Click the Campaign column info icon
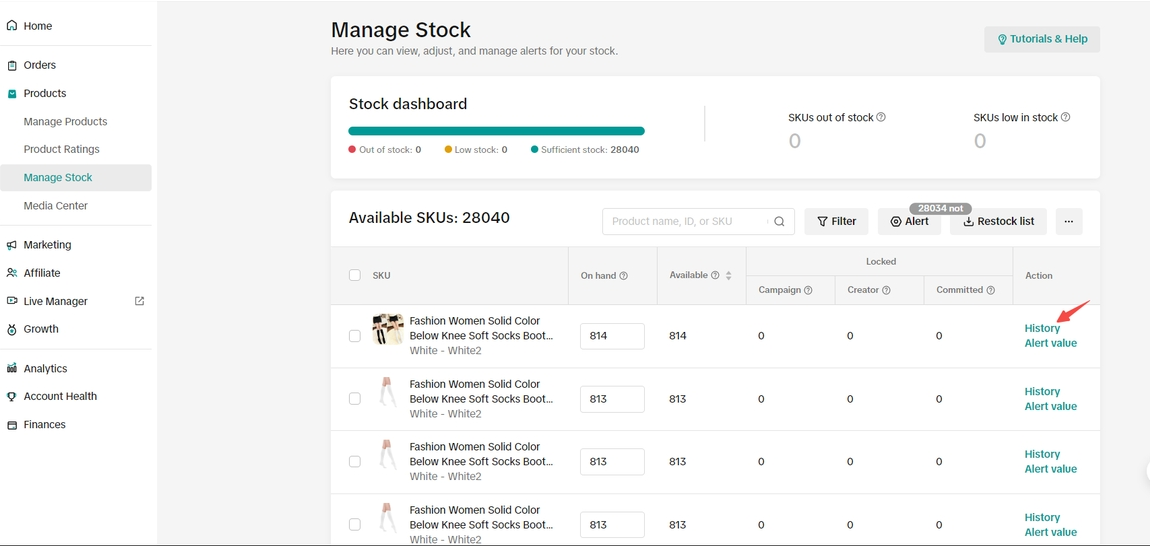Screen dimensions: 1150x546 [x=808, y=290]
